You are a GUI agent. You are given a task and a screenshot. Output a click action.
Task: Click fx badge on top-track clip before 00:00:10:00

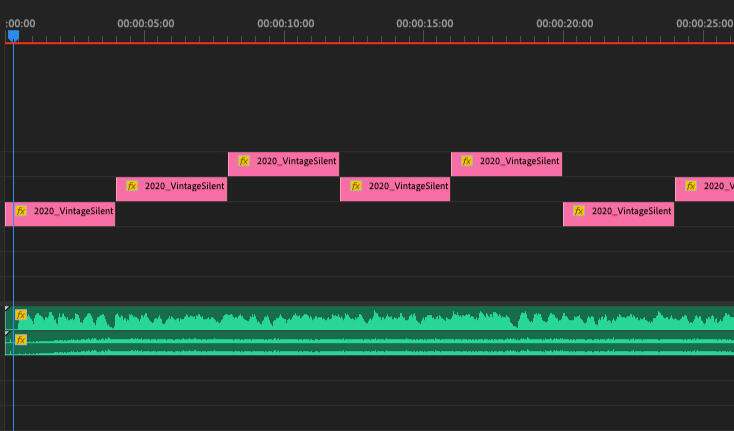[244, 160]
